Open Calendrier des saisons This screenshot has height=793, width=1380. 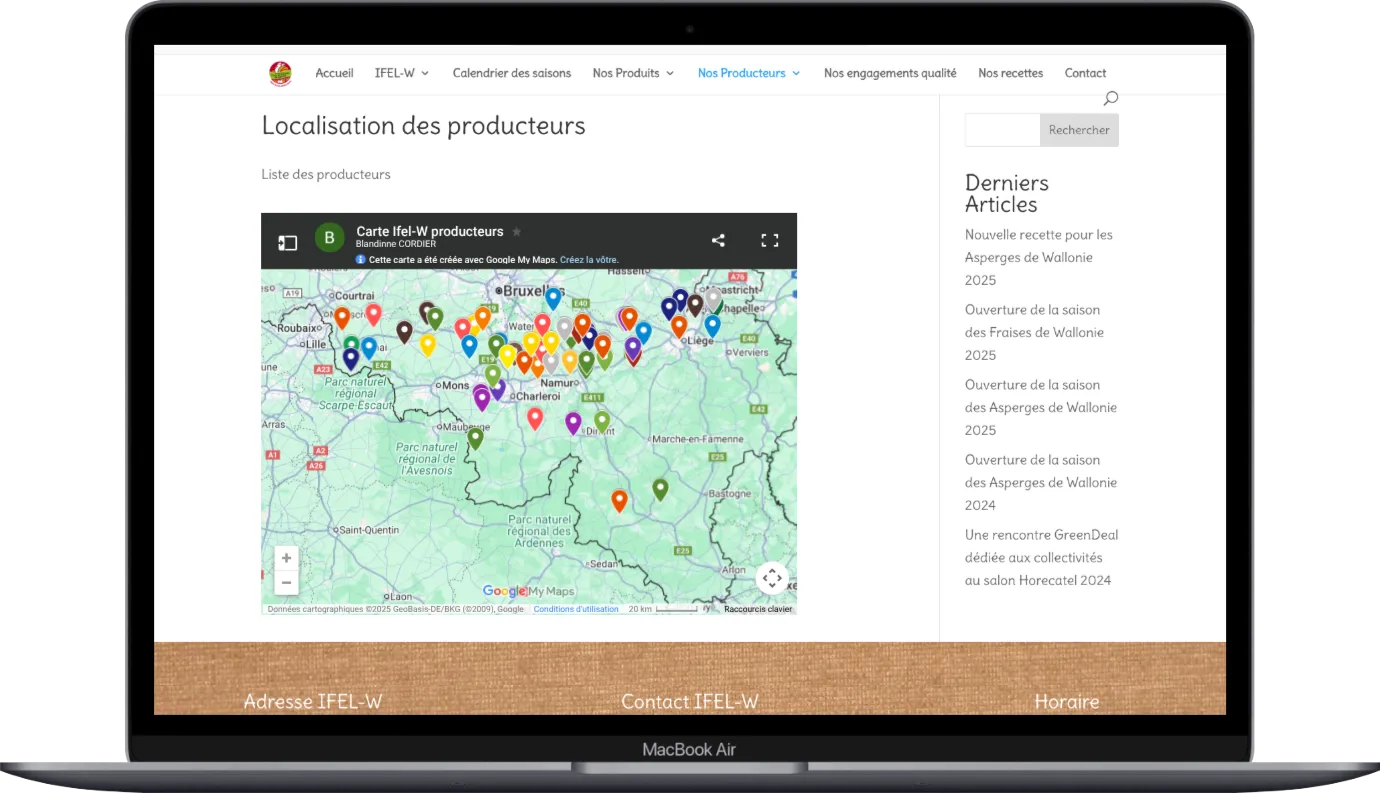[x=512, y=73]
